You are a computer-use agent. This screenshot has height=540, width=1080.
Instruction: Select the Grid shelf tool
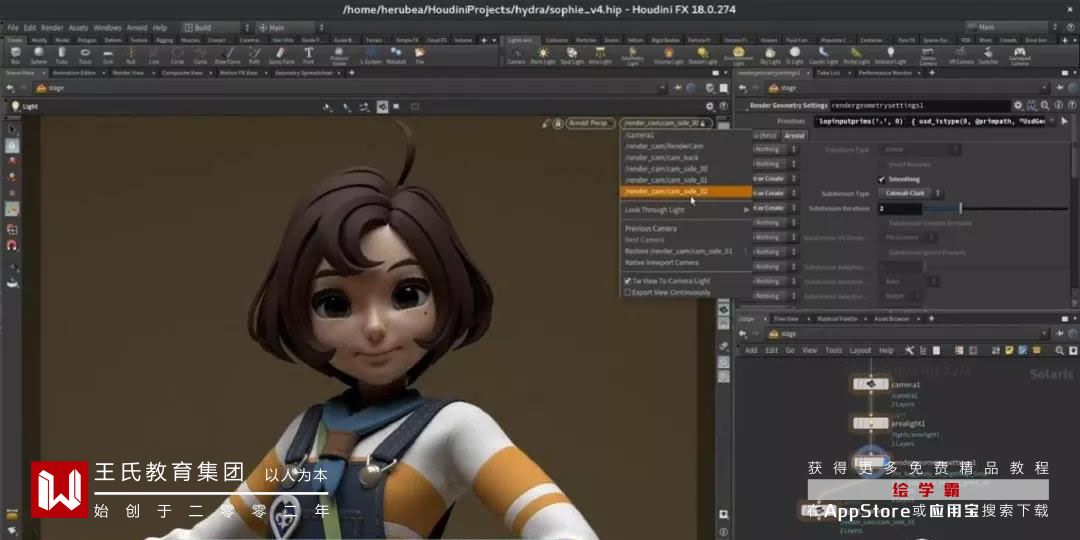(108, 54)
